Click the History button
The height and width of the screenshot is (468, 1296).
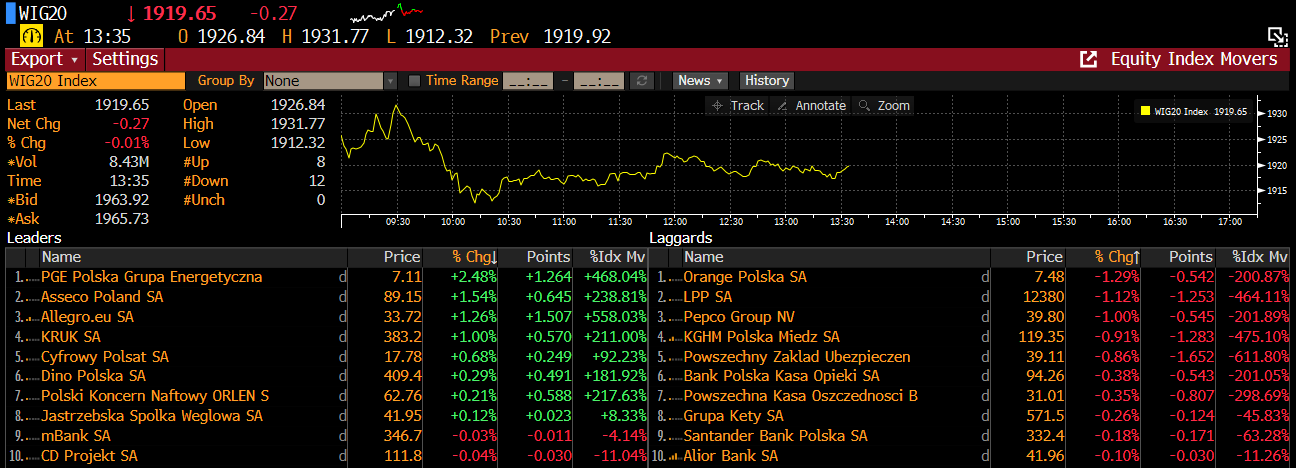click(767, 81)
